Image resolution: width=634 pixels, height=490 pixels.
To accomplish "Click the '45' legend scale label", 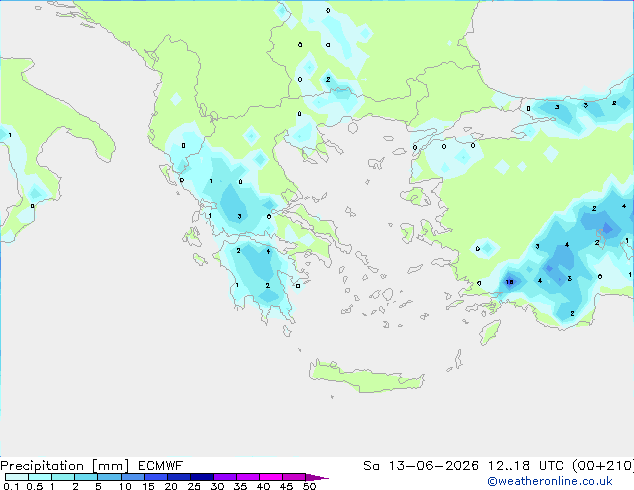I will pos(286,486).
